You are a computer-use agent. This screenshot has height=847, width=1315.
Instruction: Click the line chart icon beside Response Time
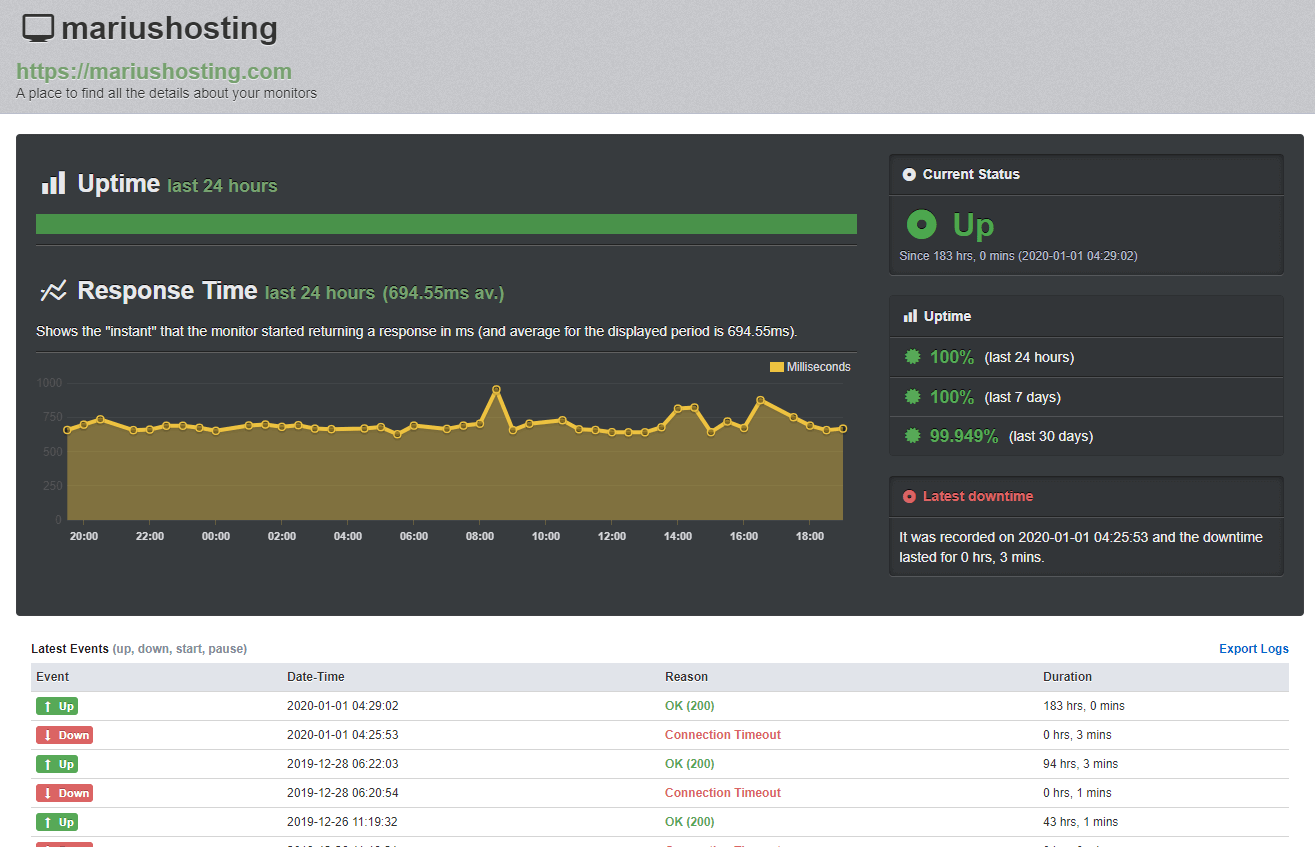tap(53, 291)
